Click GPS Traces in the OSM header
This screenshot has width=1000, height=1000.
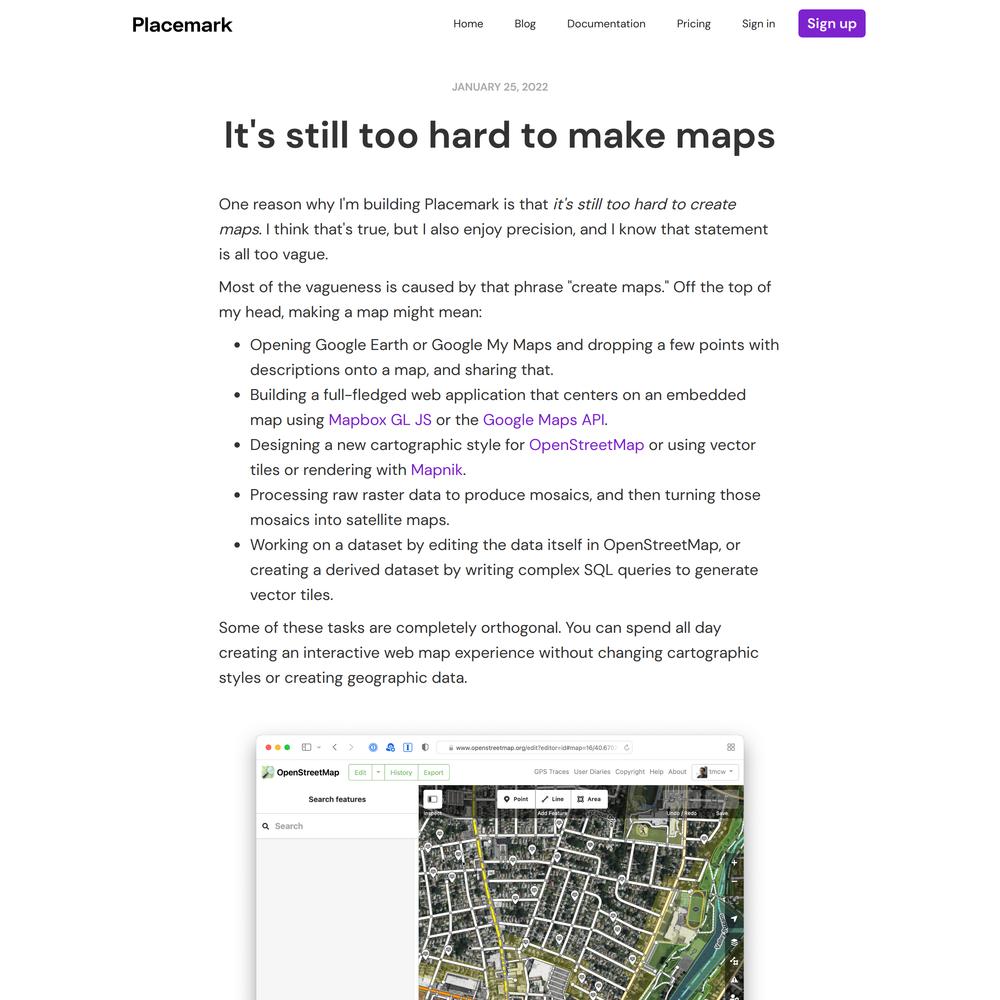tap(551, 772)
